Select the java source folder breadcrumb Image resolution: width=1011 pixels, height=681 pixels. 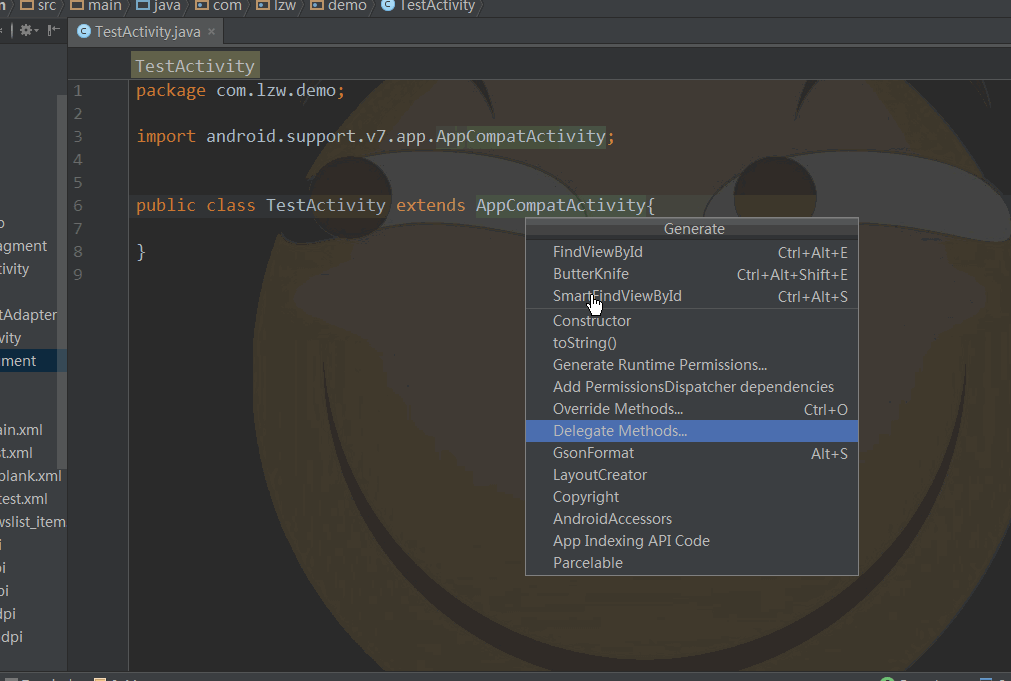click(x=159, y=6)
